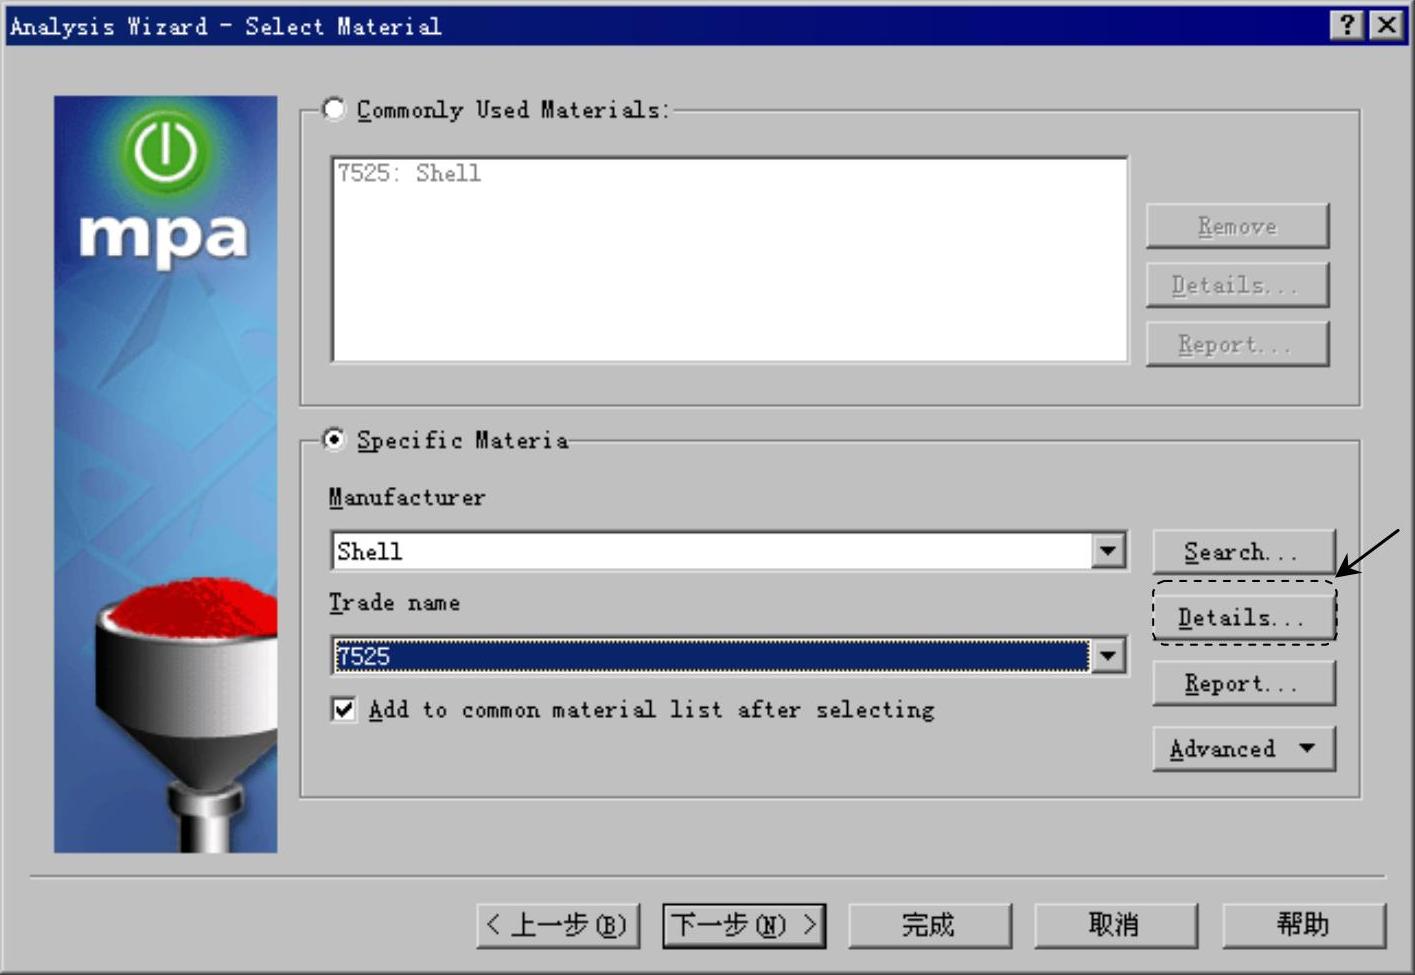This screenshot has height=975, width=1415.
Task: Open the Trade name dropdown arrow
Action: tap(1108, 656)
